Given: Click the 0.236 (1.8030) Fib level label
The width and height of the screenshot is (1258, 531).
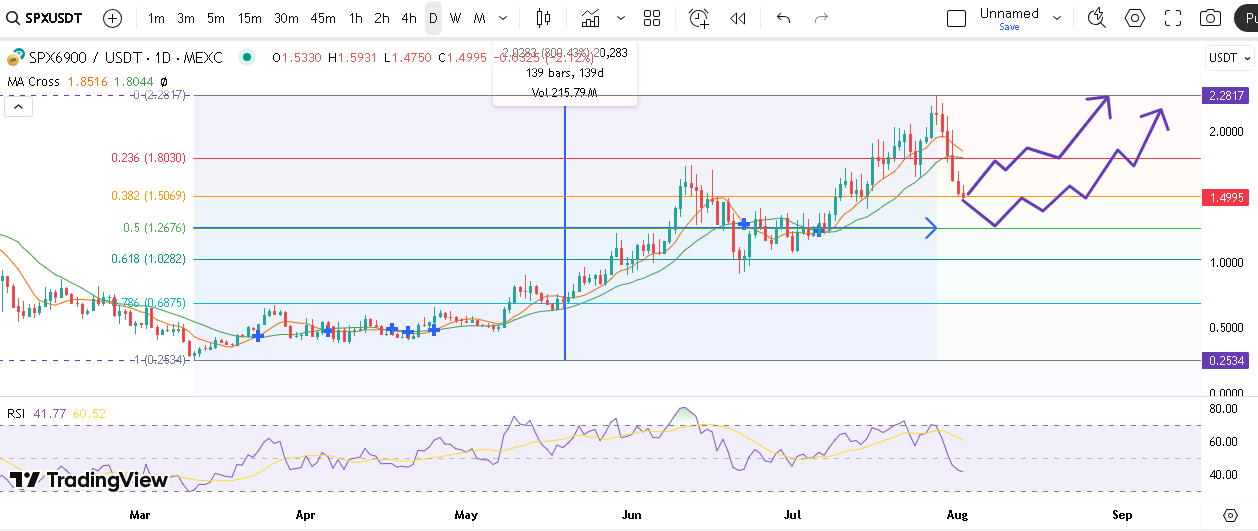Looking at the screenshot, I should pyautogui.click(x=148, y=158).
